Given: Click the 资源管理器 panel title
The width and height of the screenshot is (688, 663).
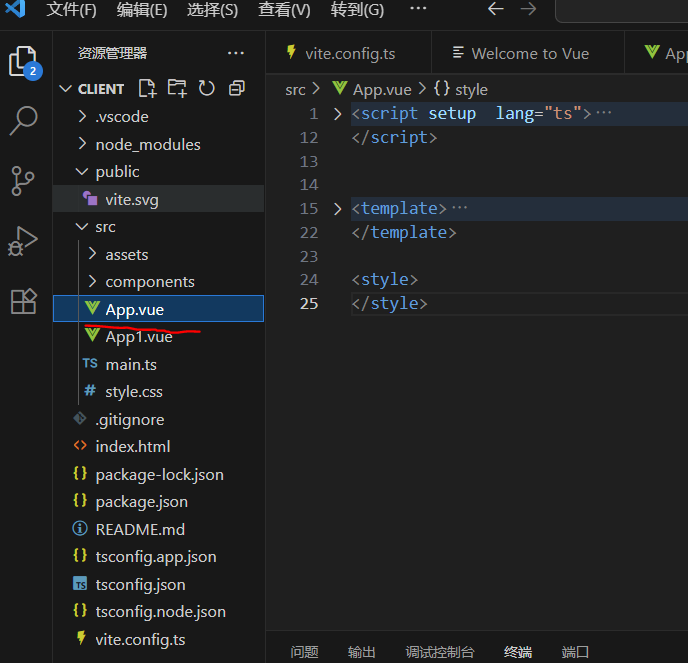Looking at the screenshot, I should tap(112, 54).
